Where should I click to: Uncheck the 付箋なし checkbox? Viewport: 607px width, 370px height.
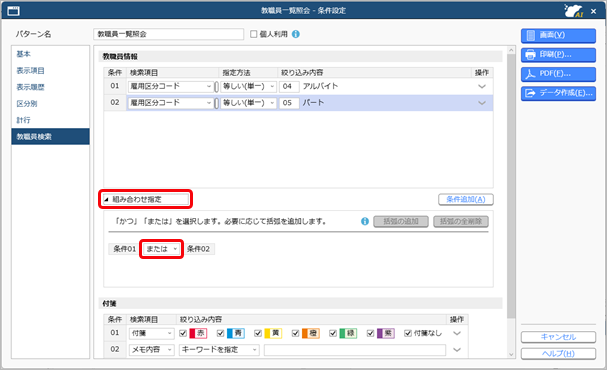click(x=408, y=333)
